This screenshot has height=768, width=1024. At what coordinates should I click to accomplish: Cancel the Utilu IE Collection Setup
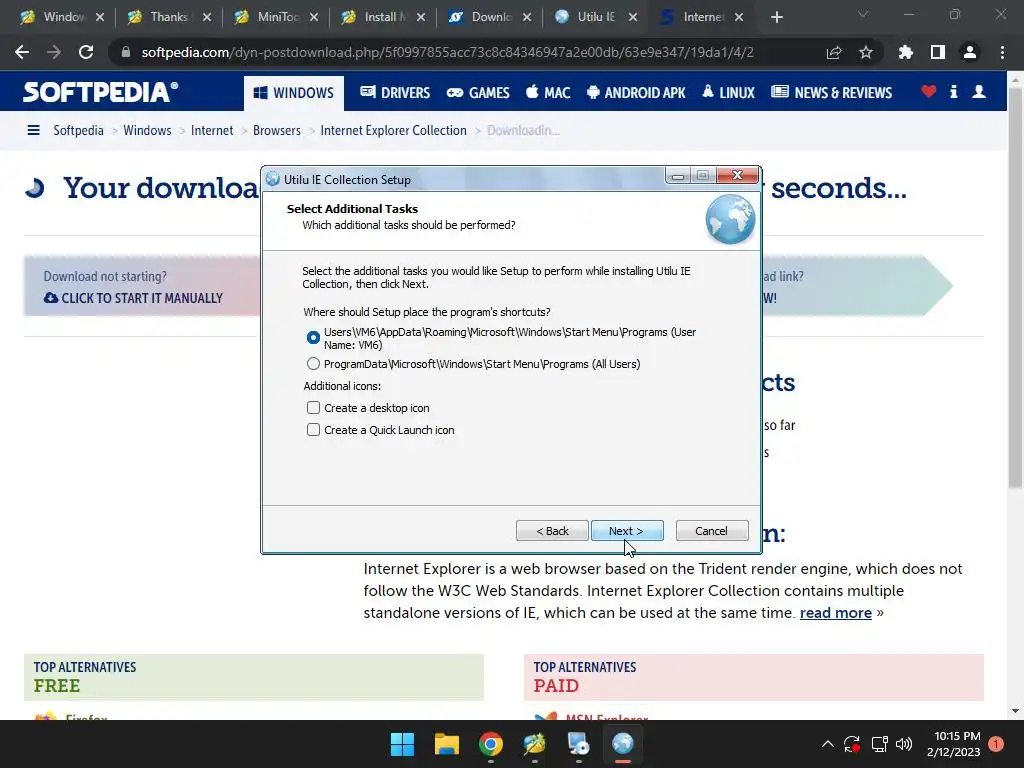[712, 531]
